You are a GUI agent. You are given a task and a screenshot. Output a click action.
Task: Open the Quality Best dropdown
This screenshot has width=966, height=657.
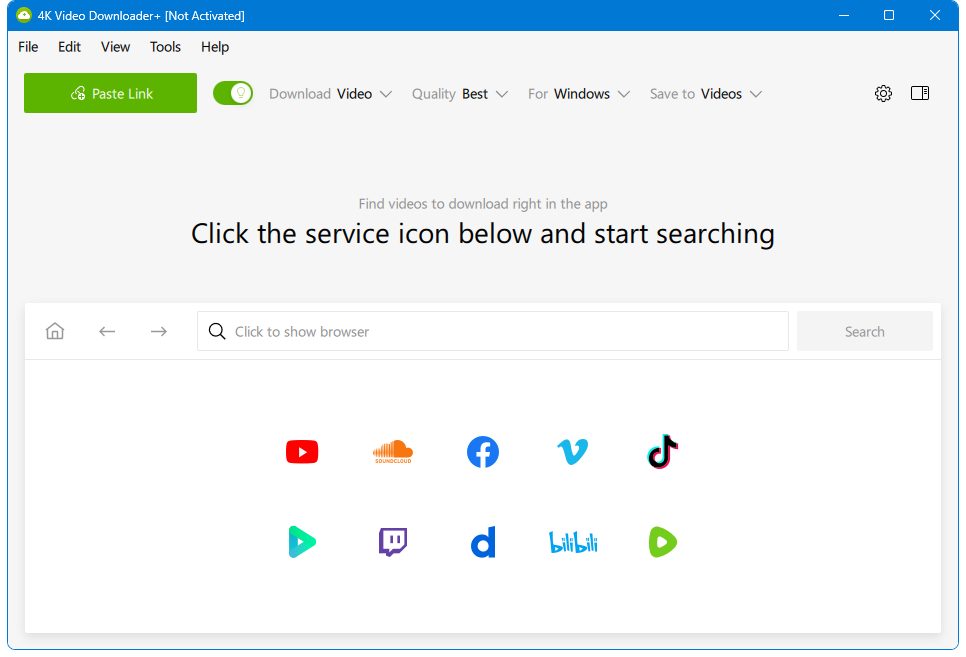point(460,94)
